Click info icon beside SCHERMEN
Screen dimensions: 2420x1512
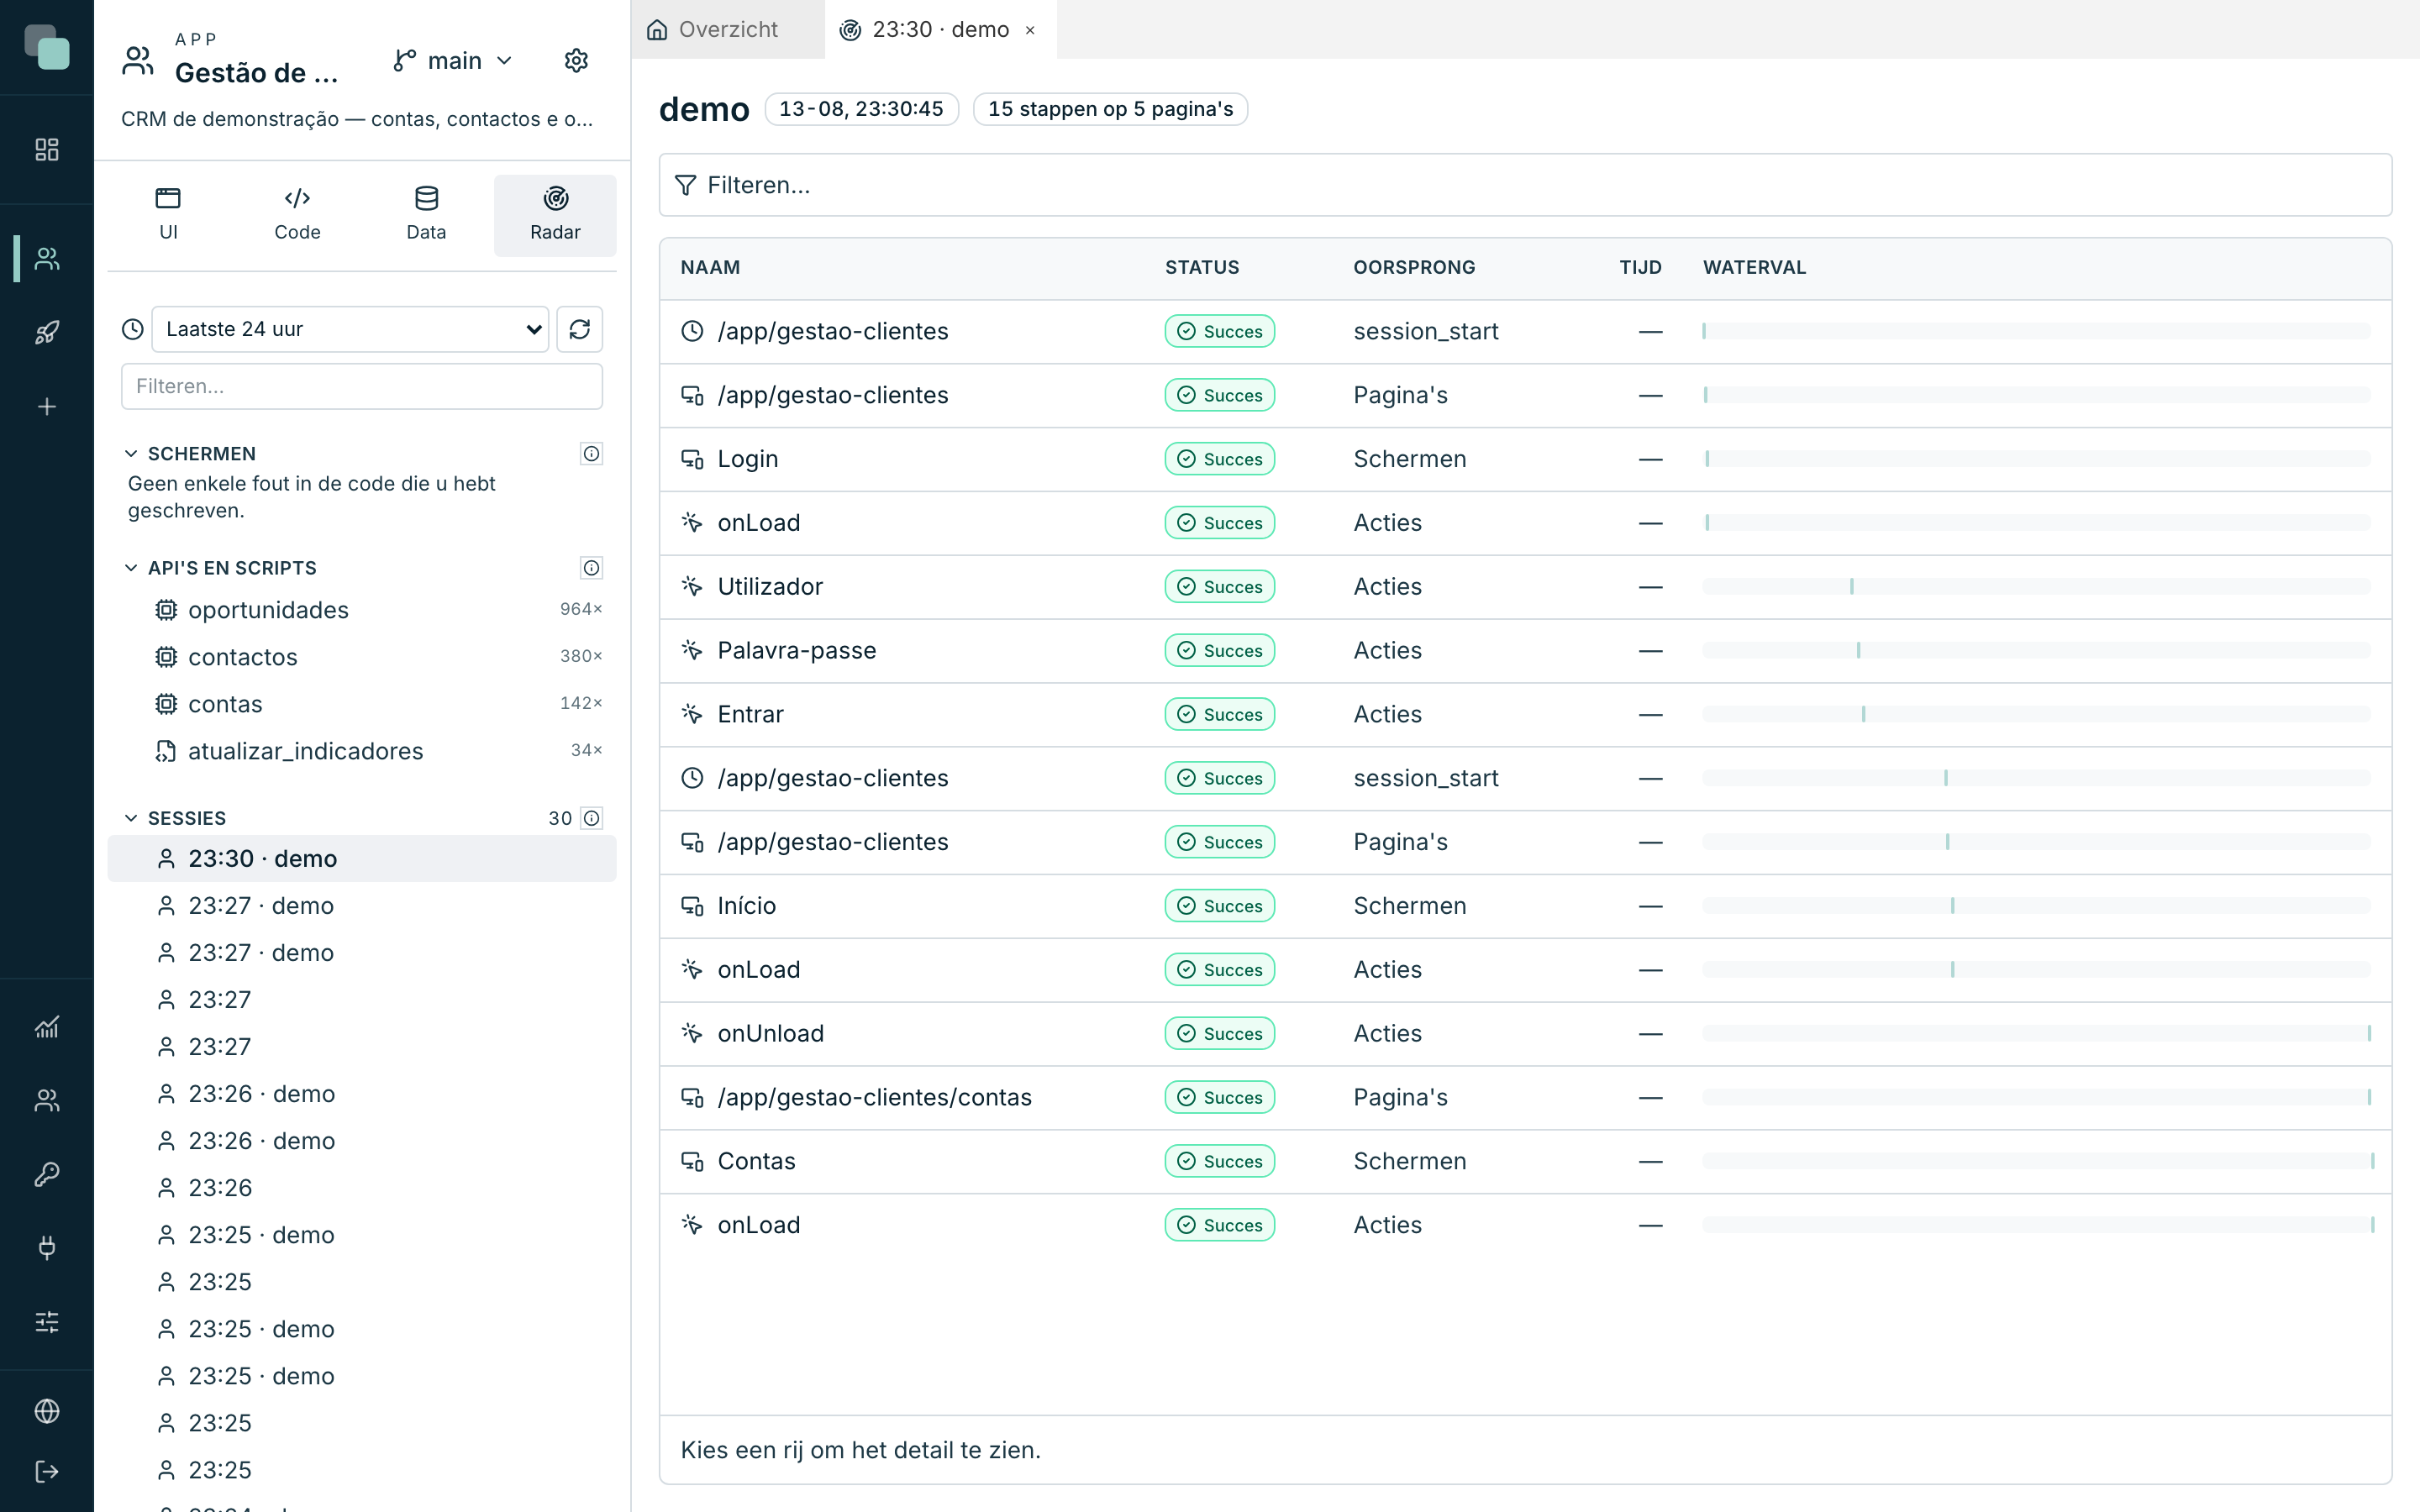pos(592,454)
